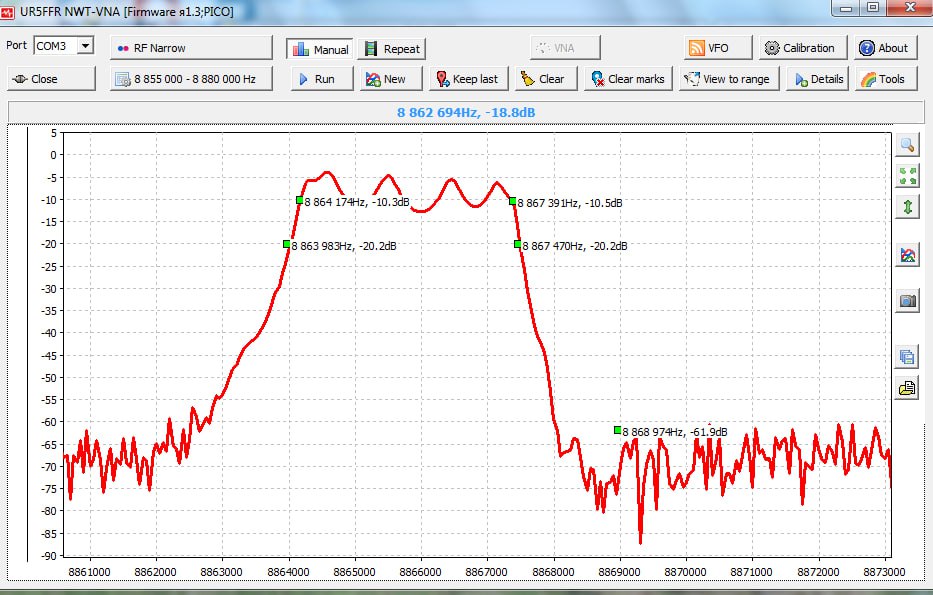This screenshot has height=595, width=933.
Task: Click the View to range button
Action: (x=726, y=79)
